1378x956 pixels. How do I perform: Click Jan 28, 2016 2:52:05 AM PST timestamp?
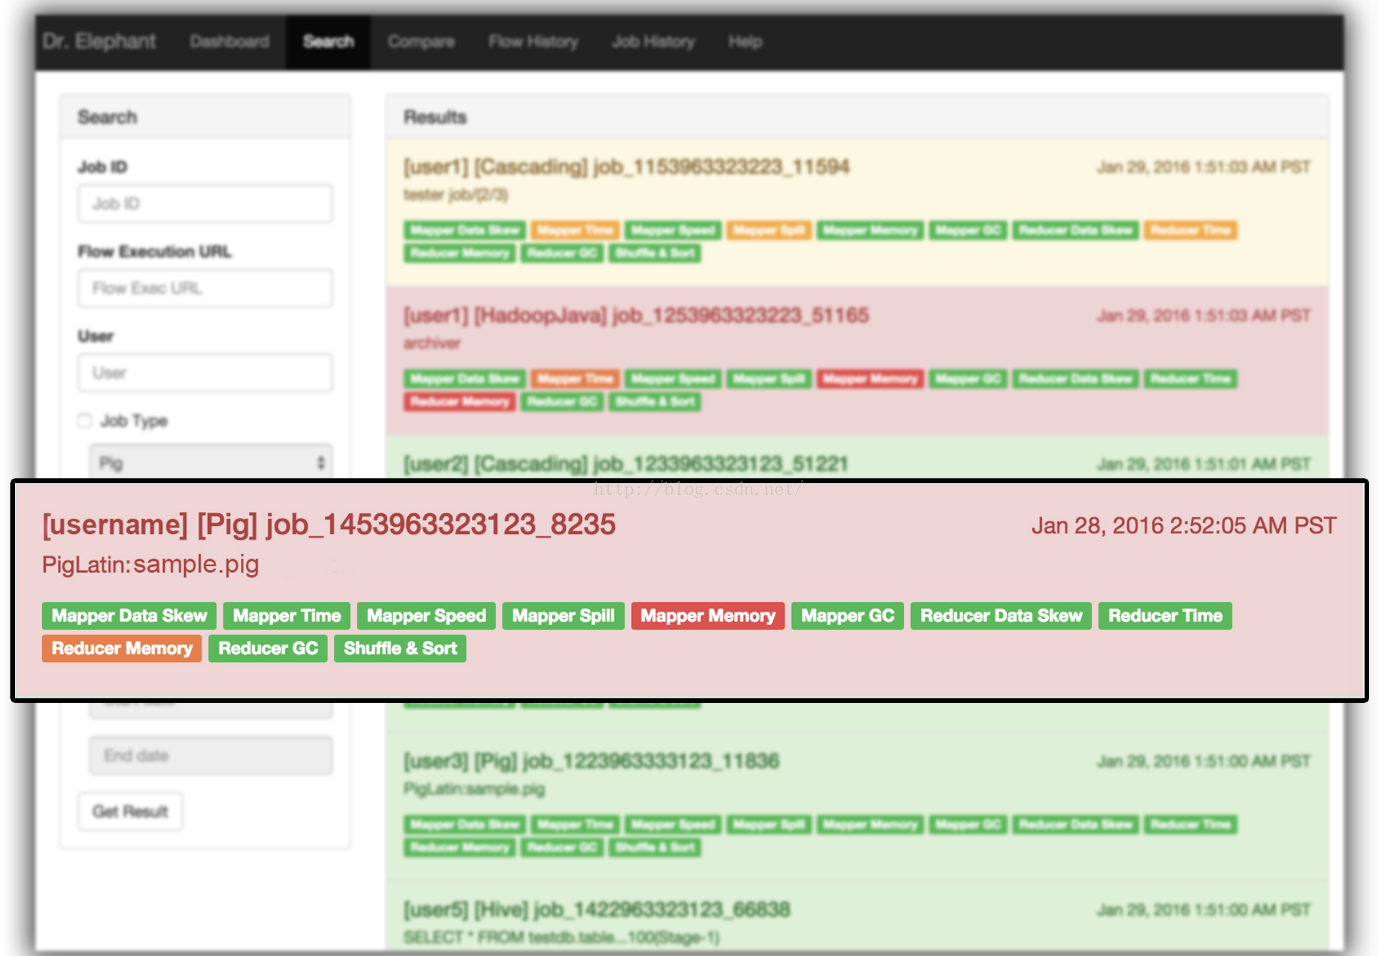(x=1184, y=526)
